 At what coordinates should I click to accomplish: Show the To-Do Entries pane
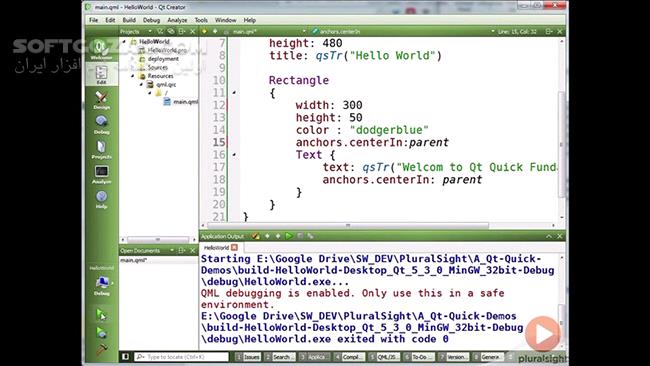point(419,357)
